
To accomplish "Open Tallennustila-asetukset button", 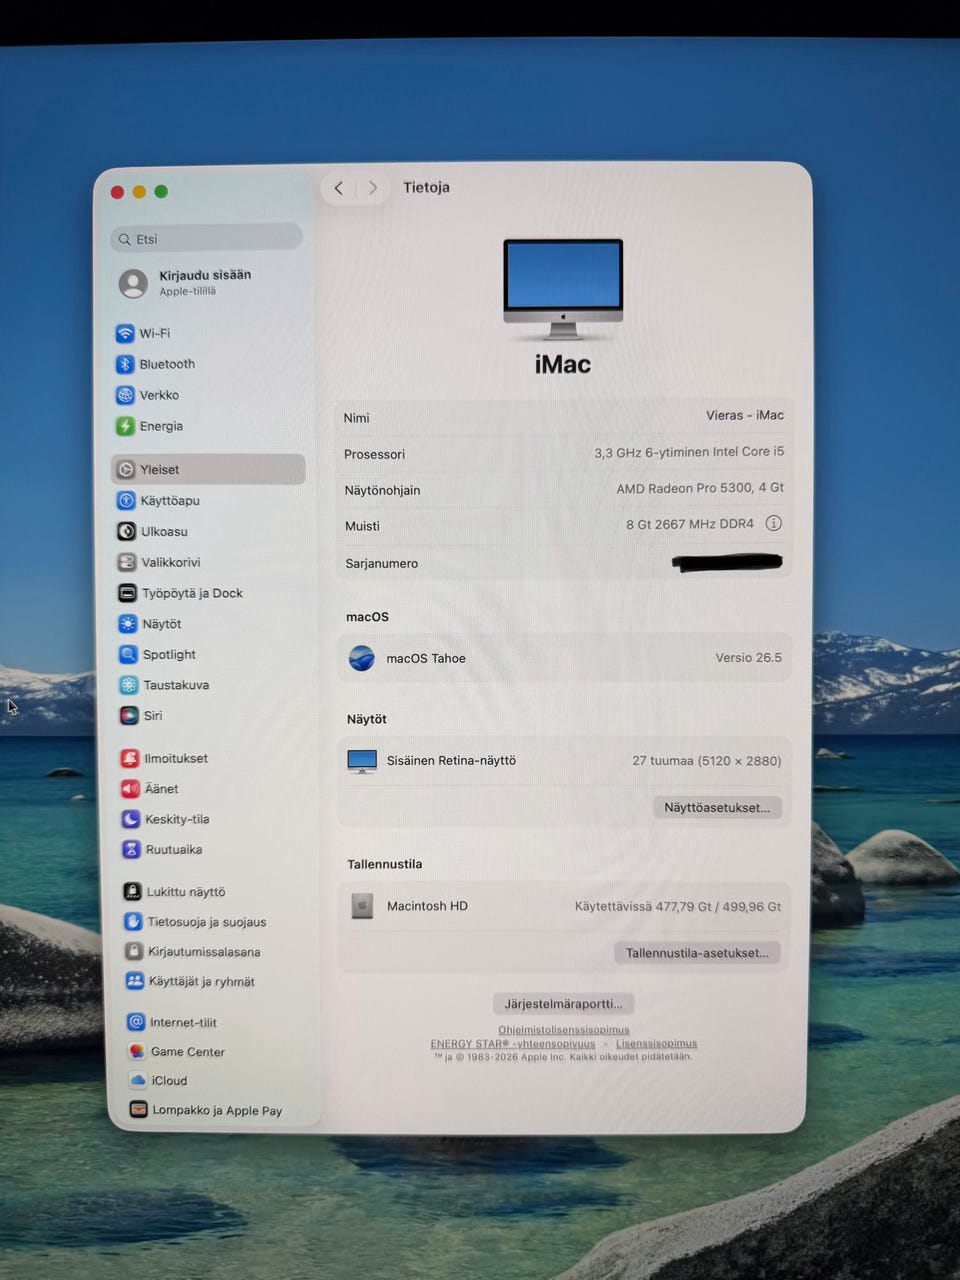I will click(x=697, y=953).
